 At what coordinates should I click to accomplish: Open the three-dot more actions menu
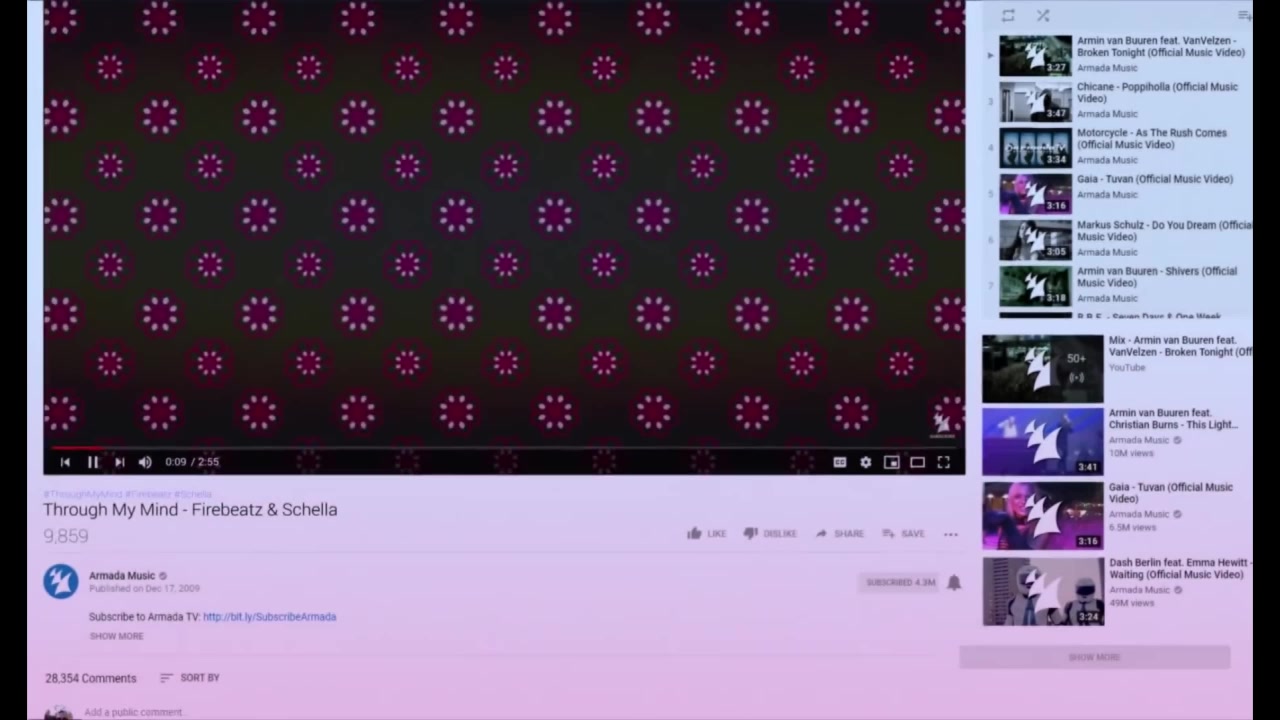(951, 534)
